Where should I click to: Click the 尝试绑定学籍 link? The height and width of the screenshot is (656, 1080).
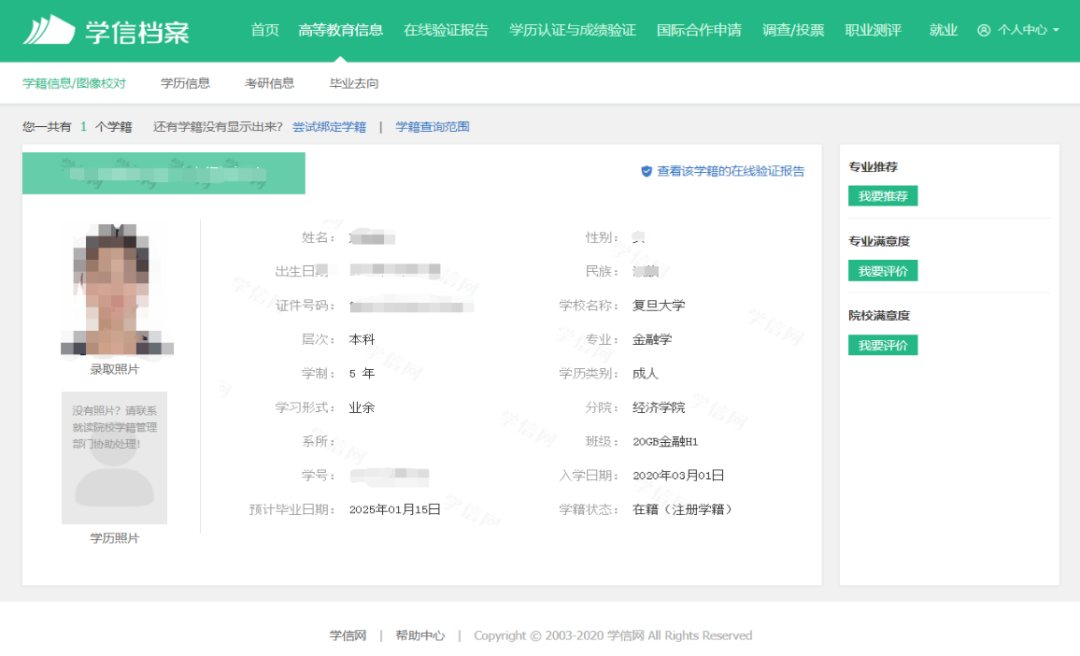click(x=329, y=127)
